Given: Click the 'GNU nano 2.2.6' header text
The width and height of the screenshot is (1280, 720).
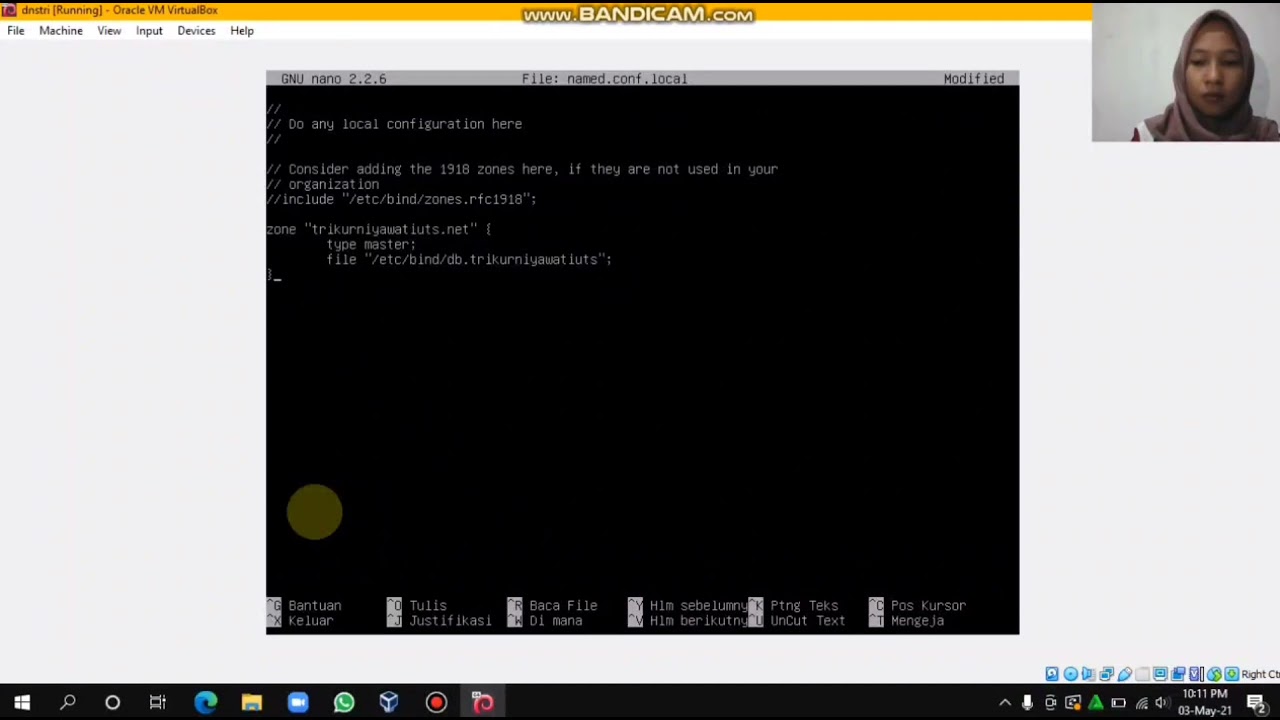Looking at the screenshot, I should (333, 79).
